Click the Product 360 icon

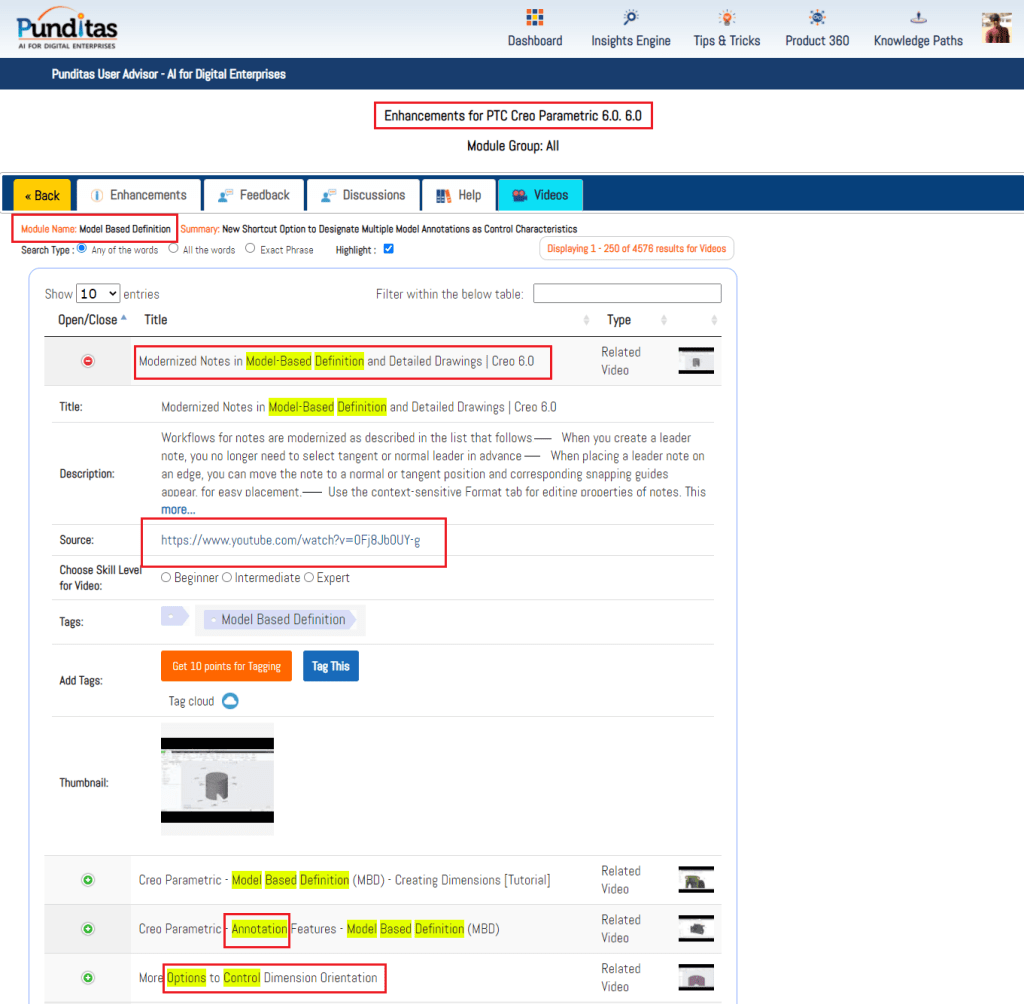coord(817,18)
